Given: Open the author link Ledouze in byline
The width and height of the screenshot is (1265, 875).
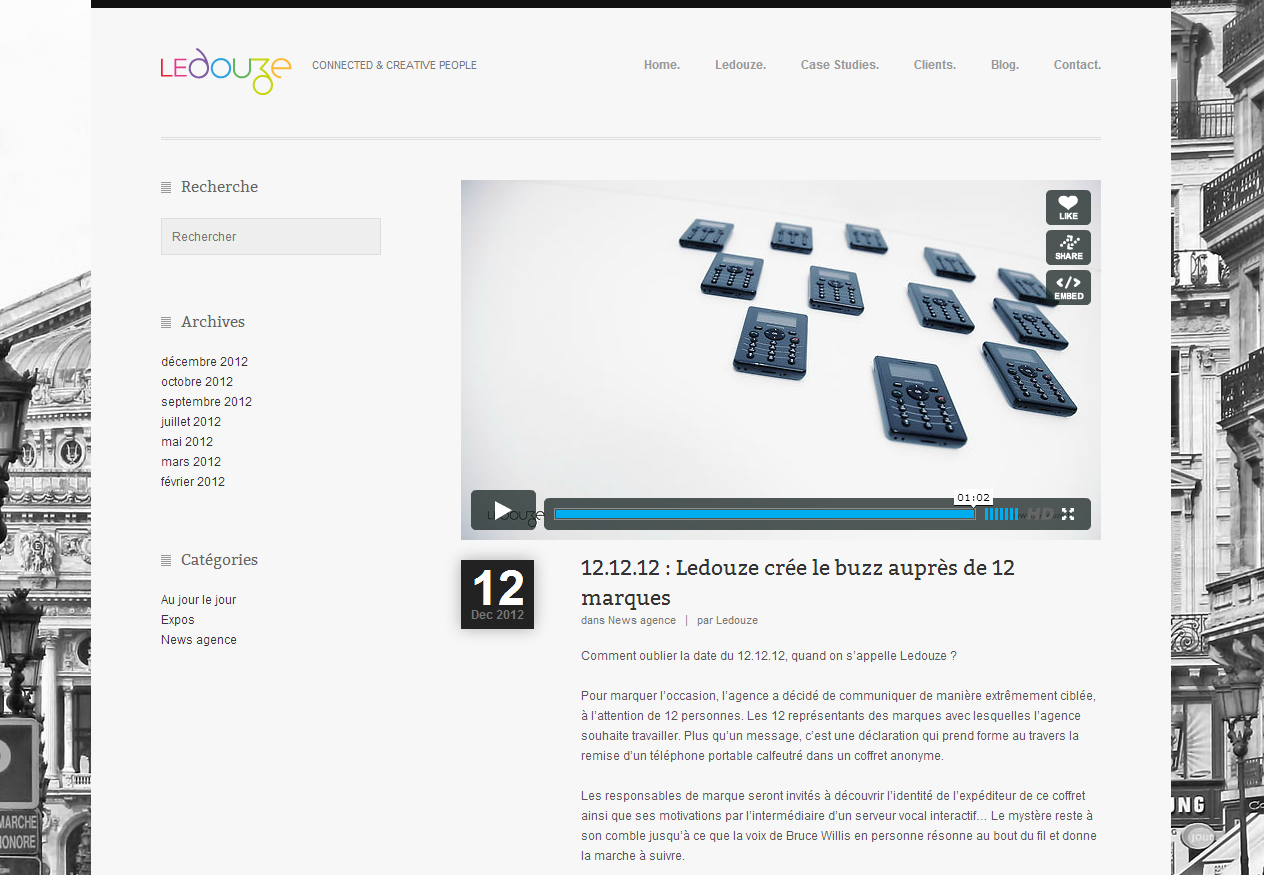Looking at the screenshot, I should (737, 620).
